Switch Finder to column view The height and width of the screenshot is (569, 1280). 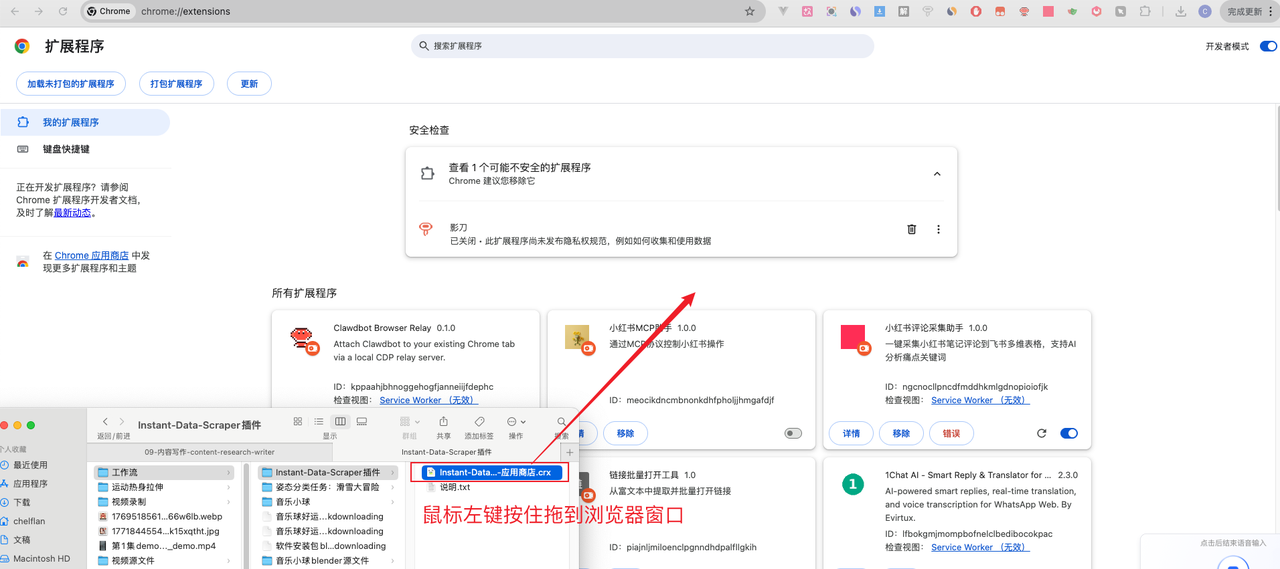tap(340, 422)
